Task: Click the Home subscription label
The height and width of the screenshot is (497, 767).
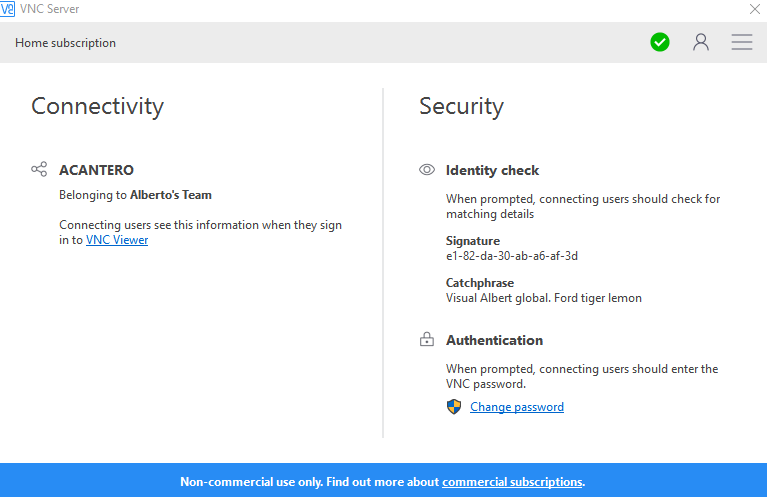Action: click(66, 43)
